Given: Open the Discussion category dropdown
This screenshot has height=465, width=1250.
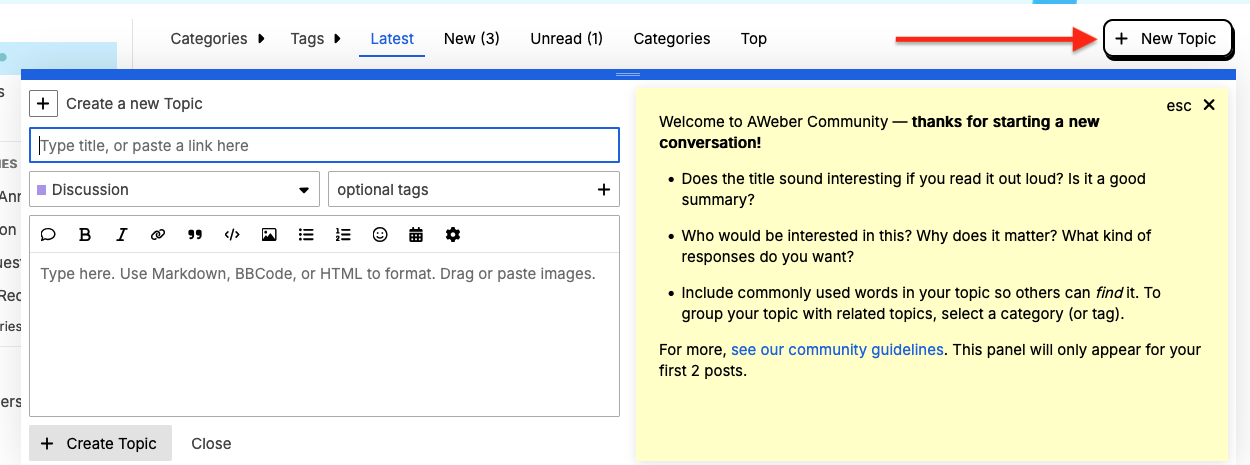Looking at the screenshot, I should (174, 190).
